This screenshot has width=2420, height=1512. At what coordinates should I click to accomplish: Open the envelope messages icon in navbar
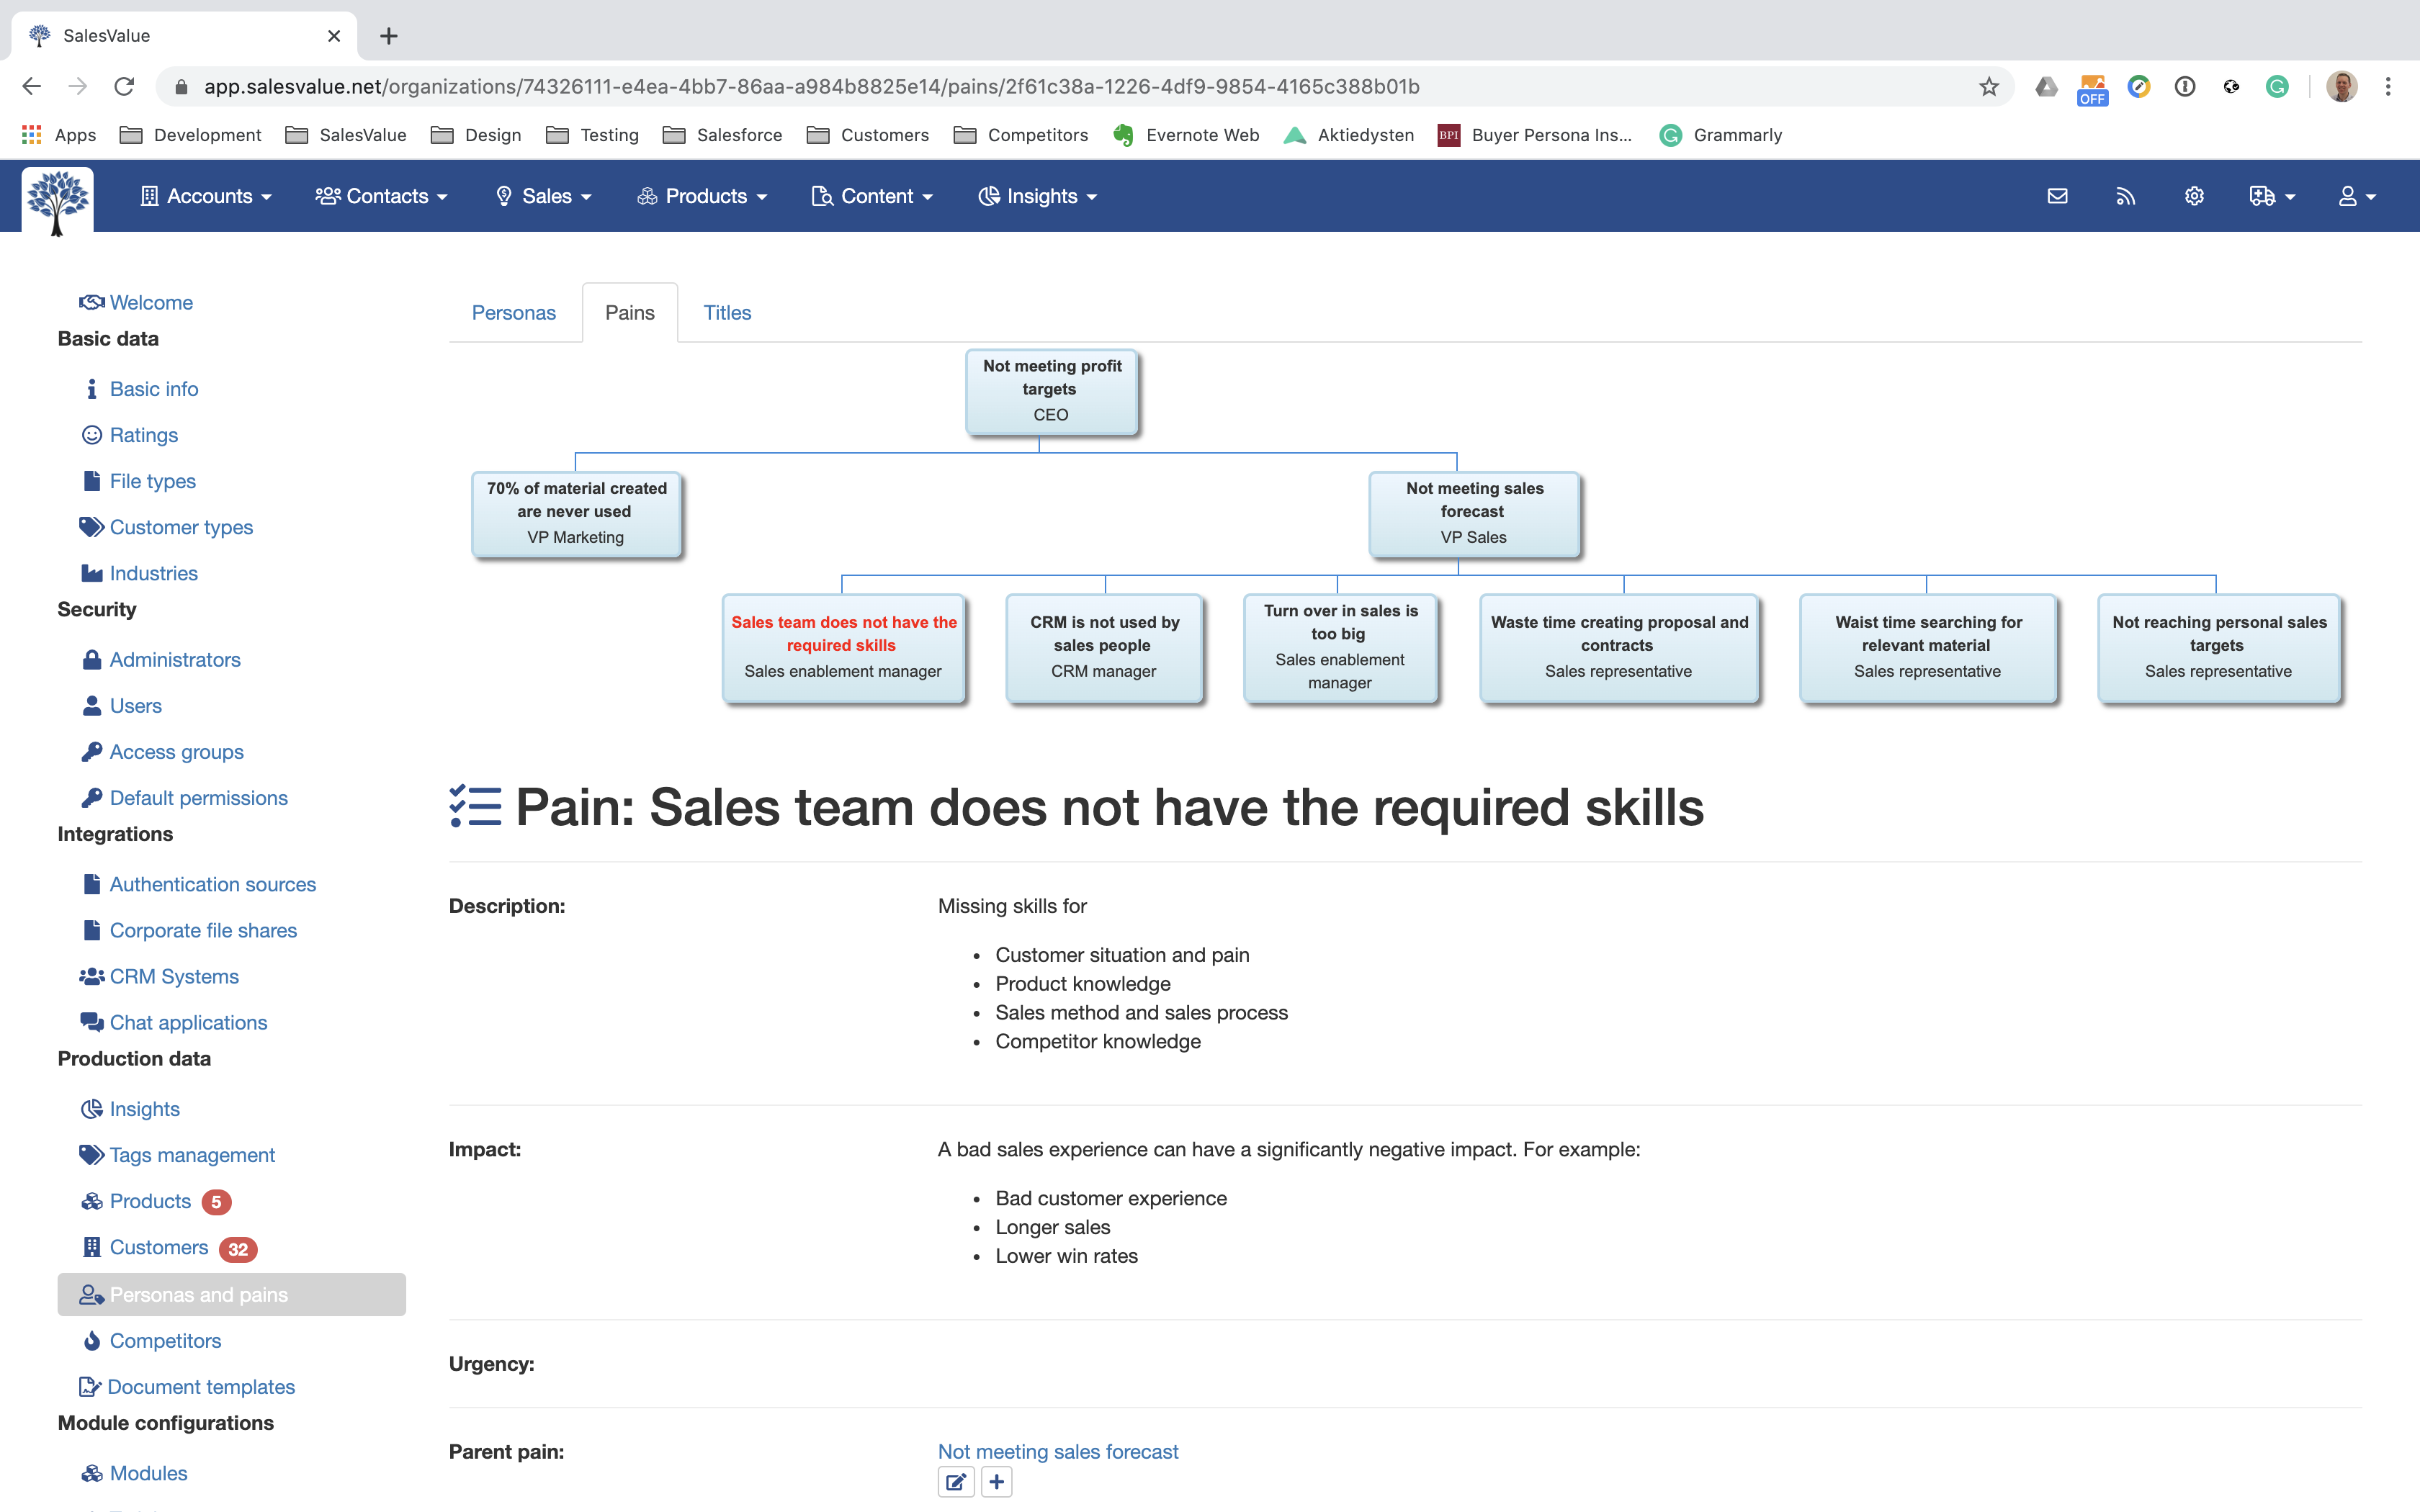tap(2057, 196)
